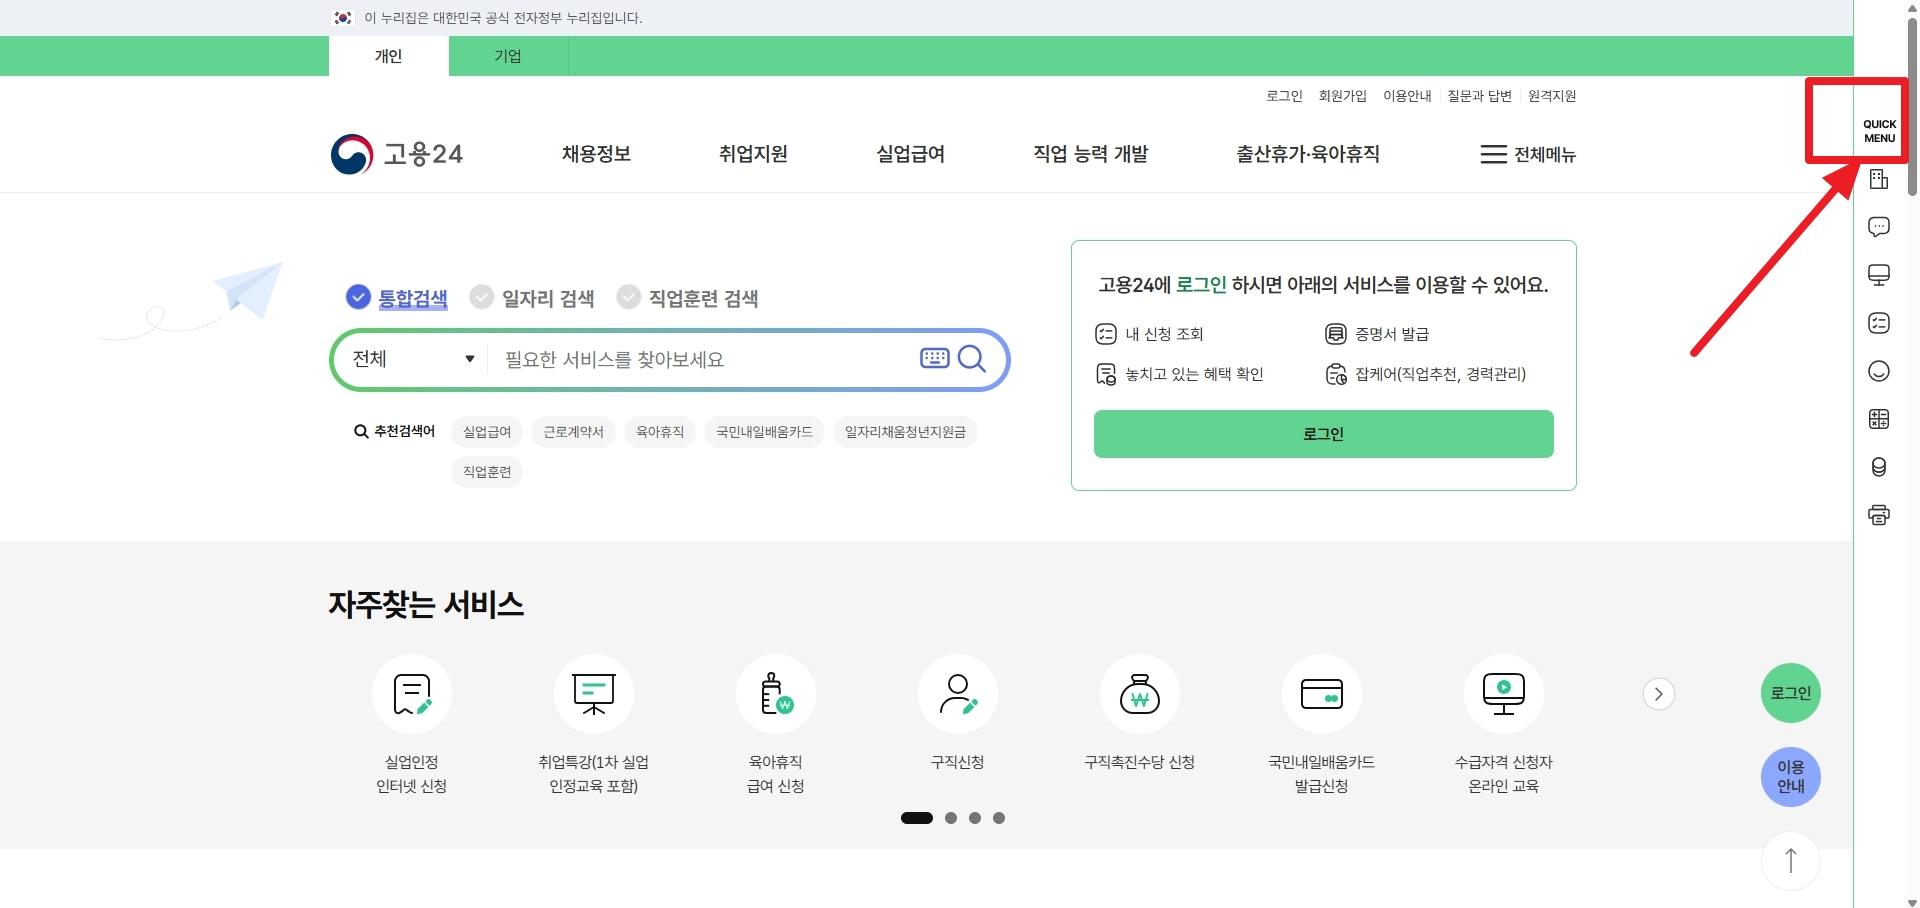Open the checklist icon on the right panel
The width and height of the screenshot is (1920, 908).
click(1880, 323)
